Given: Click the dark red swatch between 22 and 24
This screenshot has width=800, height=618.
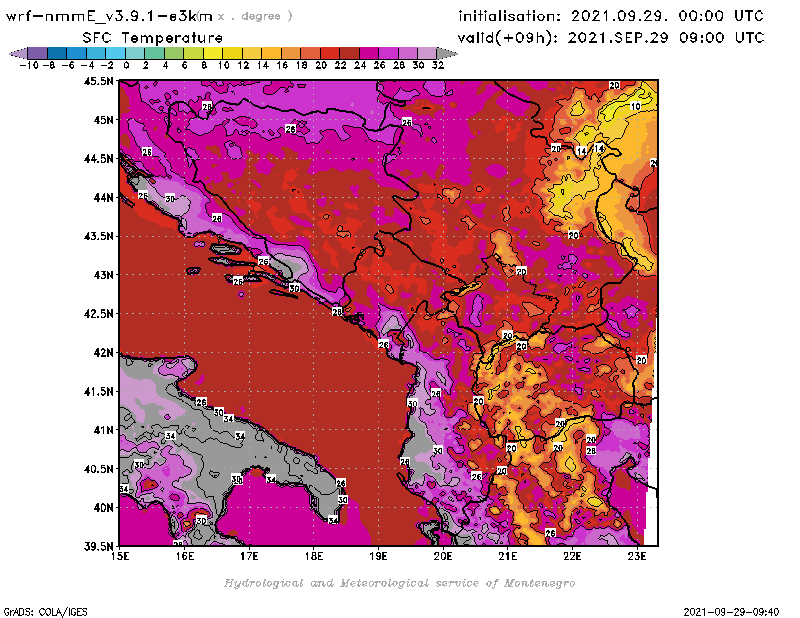Looking at the screenshot, I should (350, 54).
